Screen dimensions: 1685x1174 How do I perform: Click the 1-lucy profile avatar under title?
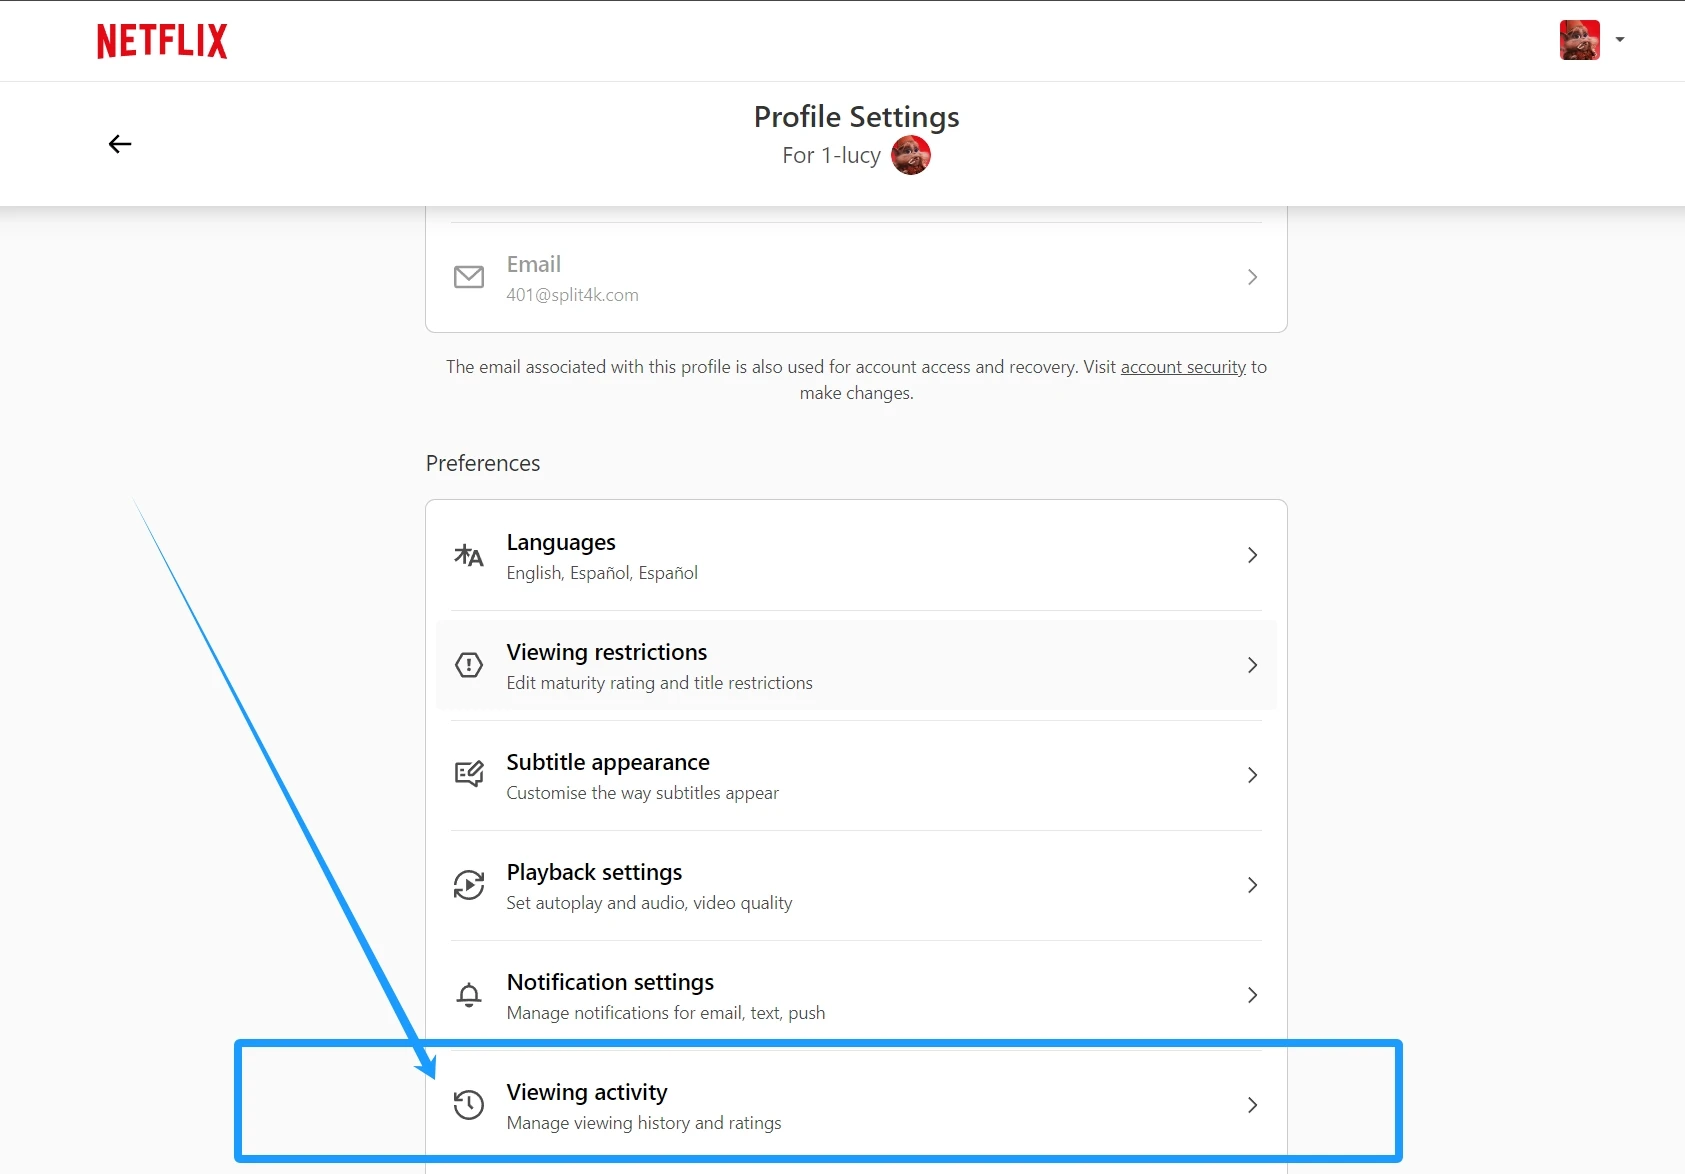click(x=911, y=155)
